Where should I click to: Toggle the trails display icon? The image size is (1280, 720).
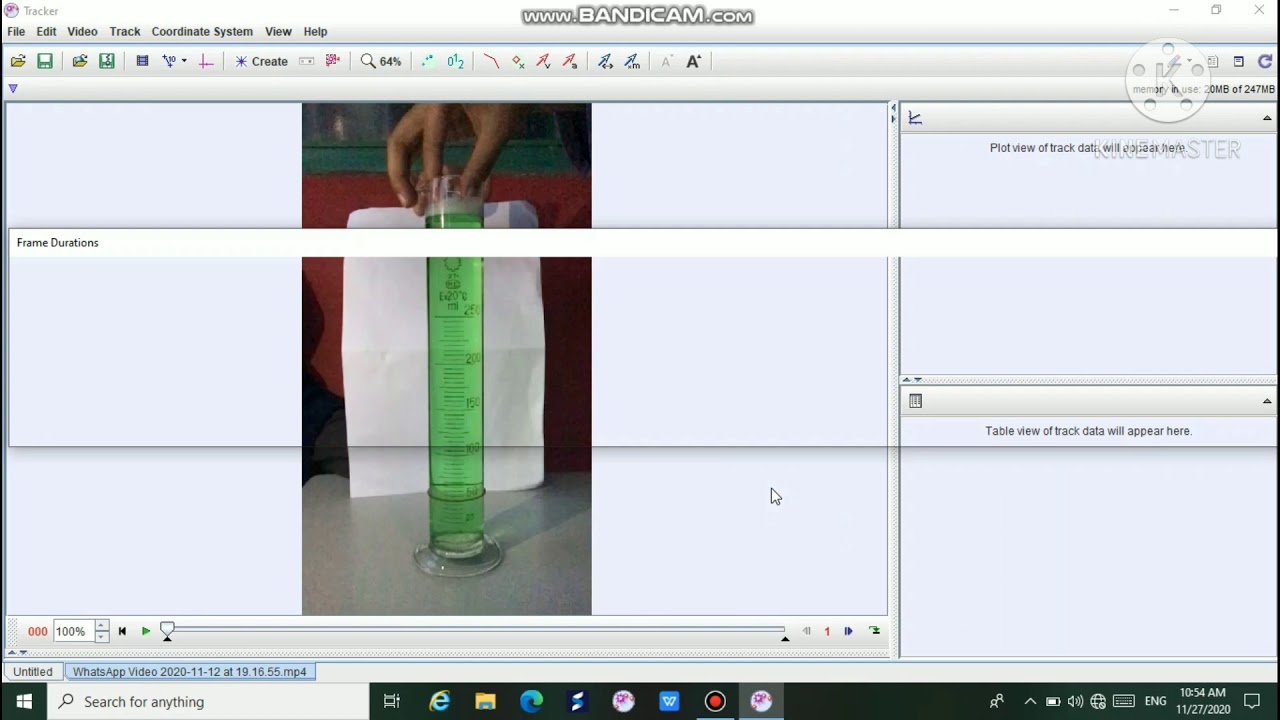click(x=428, y=61)
